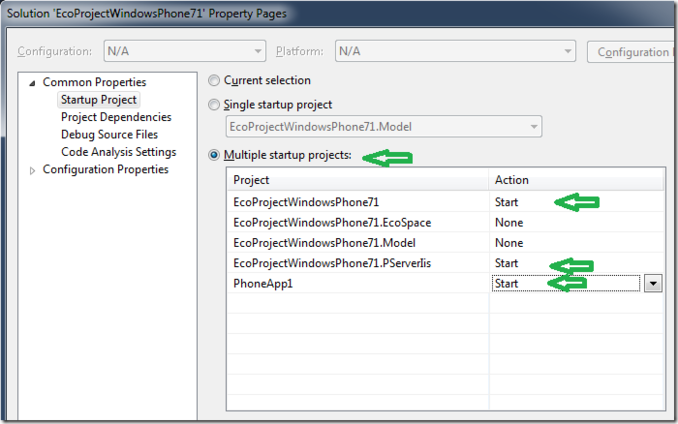The image size is (678, 424).
Task: Select Startup Project in the tree
Action: pyautogui.click(x=99, y=100)
